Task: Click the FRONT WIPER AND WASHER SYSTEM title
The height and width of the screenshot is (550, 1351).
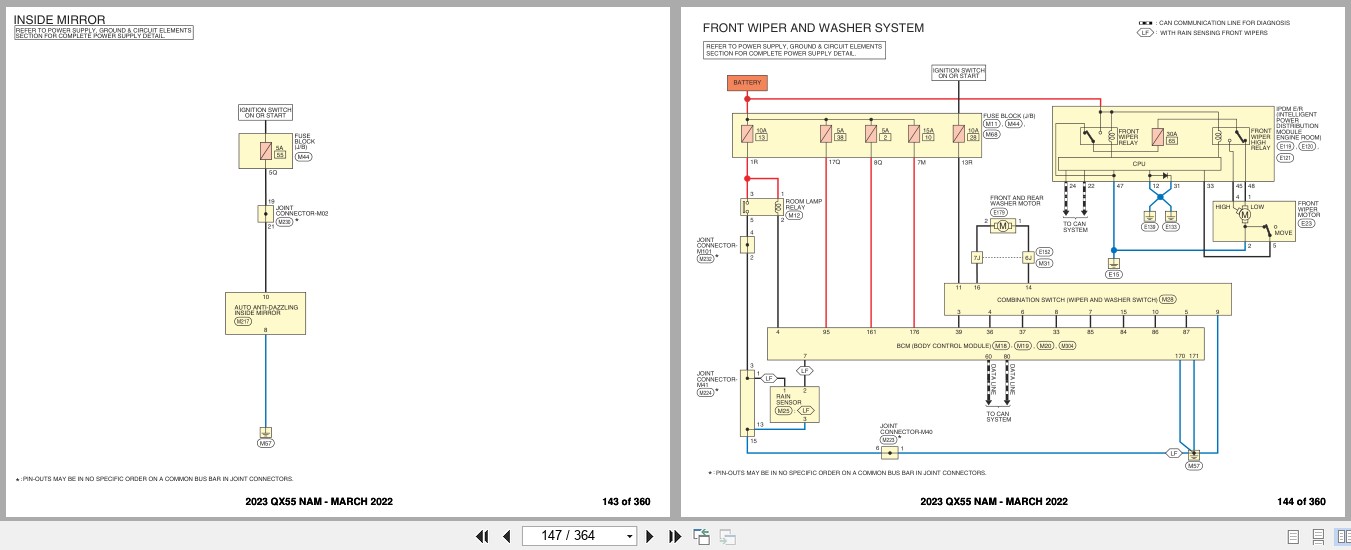Action: [813, 28]
